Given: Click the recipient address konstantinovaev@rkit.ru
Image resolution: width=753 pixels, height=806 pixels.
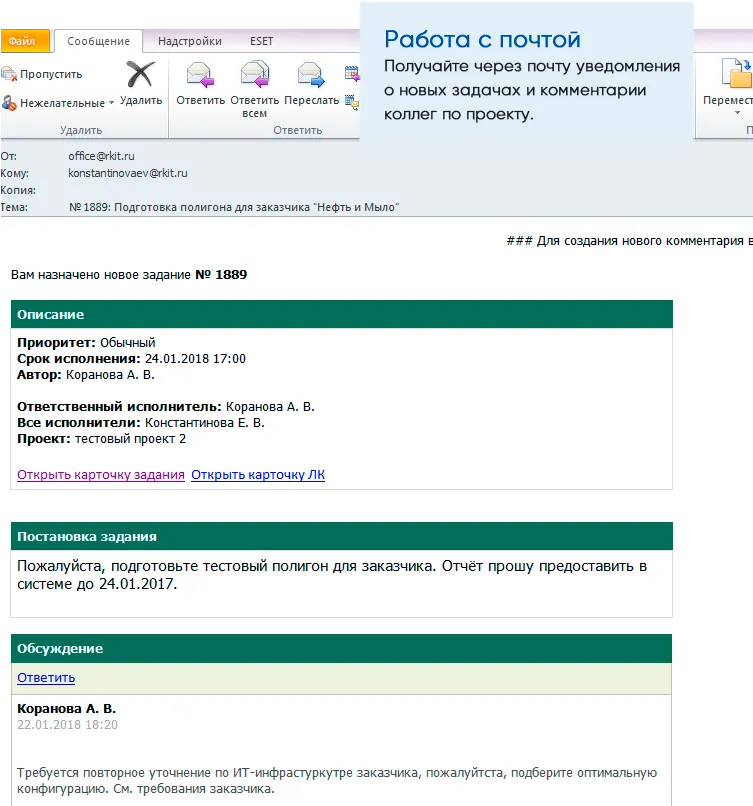Looking at the screenshot, I should coord(128,173).
